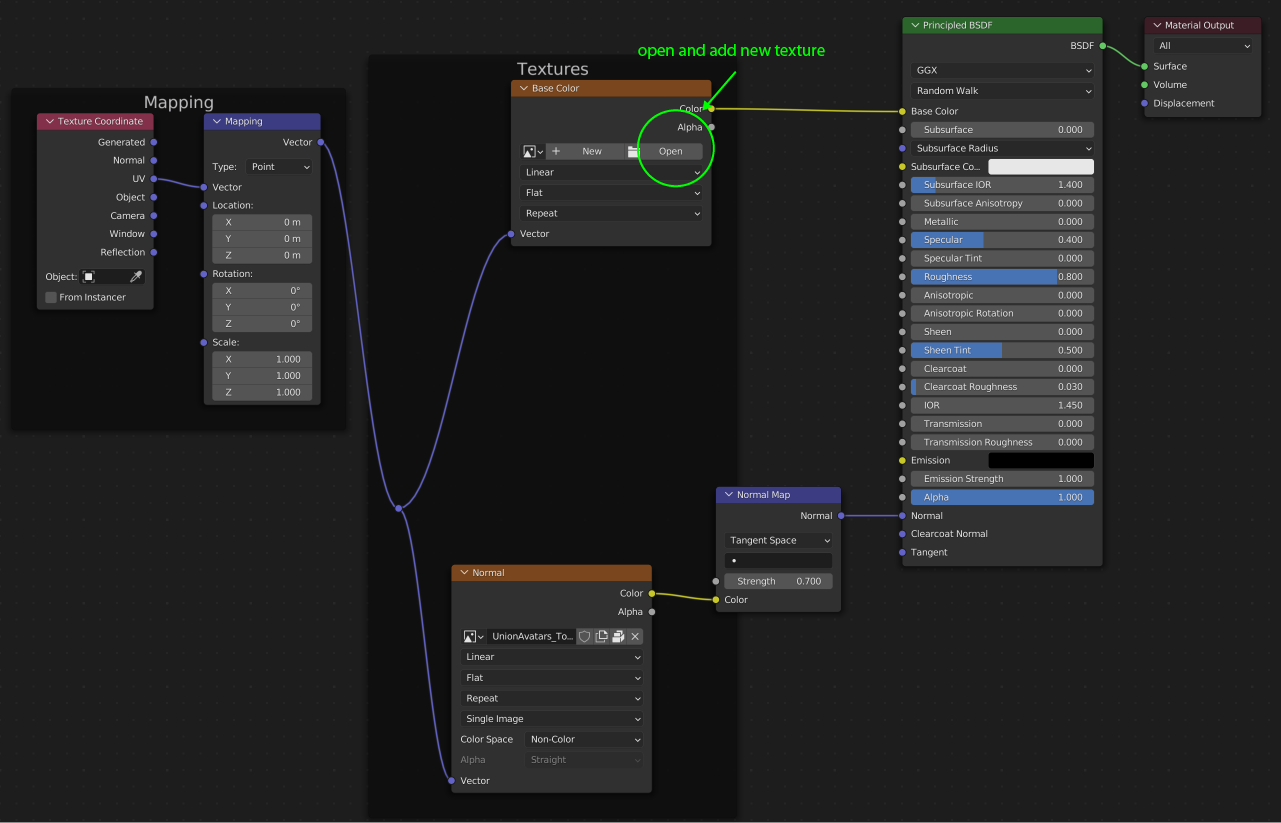
Task: Collapse the Principled BSDF node
Action: (x=914, y=25)
